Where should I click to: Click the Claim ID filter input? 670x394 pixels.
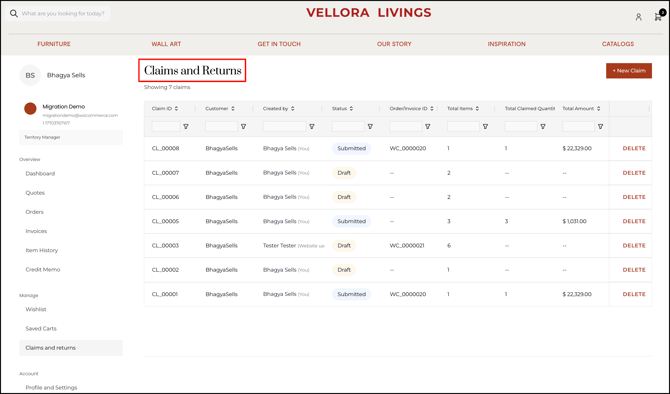[x=166, y=126]
